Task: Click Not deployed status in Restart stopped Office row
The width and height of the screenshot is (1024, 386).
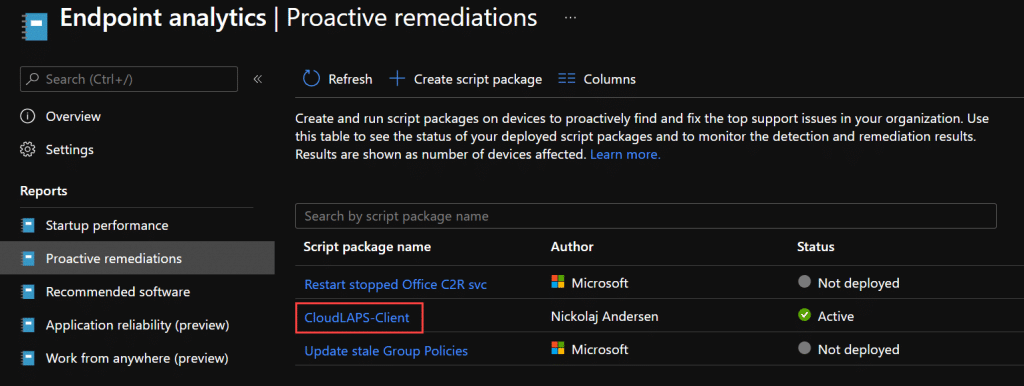Action: pyautogui.click(x=858, y=283)
